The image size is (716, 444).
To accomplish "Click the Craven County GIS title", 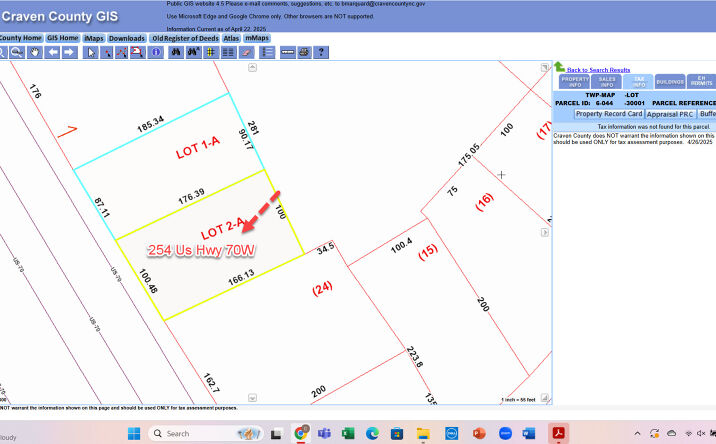I will [x=59, y=16].
